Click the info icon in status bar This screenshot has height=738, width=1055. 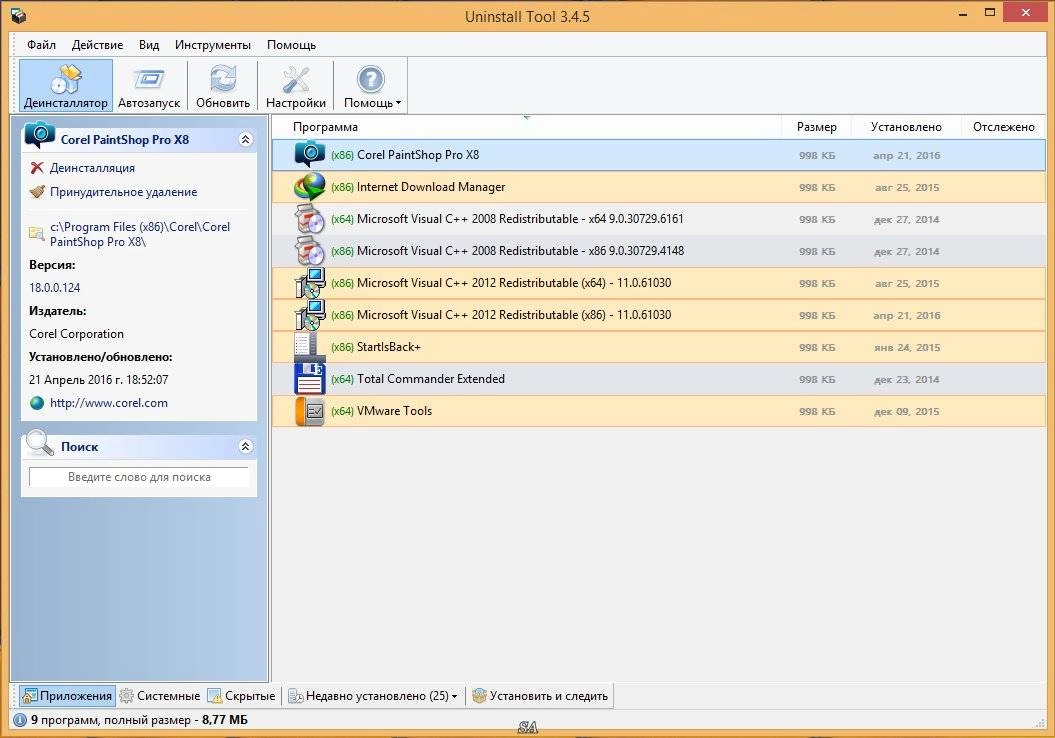20,720
